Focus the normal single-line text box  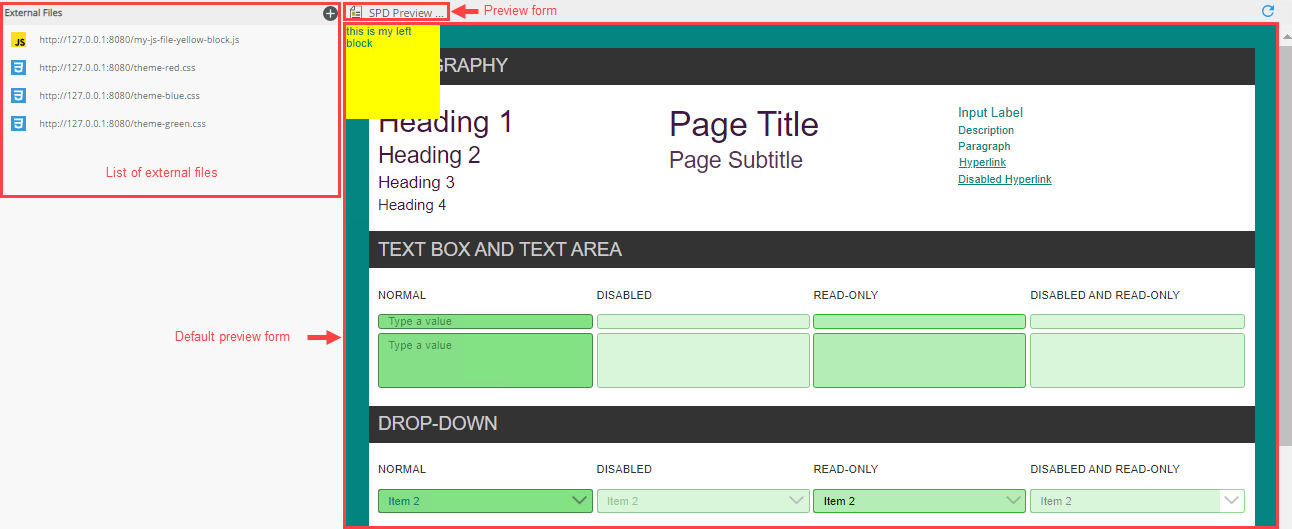pyautogui.click(x=485, y=321)
